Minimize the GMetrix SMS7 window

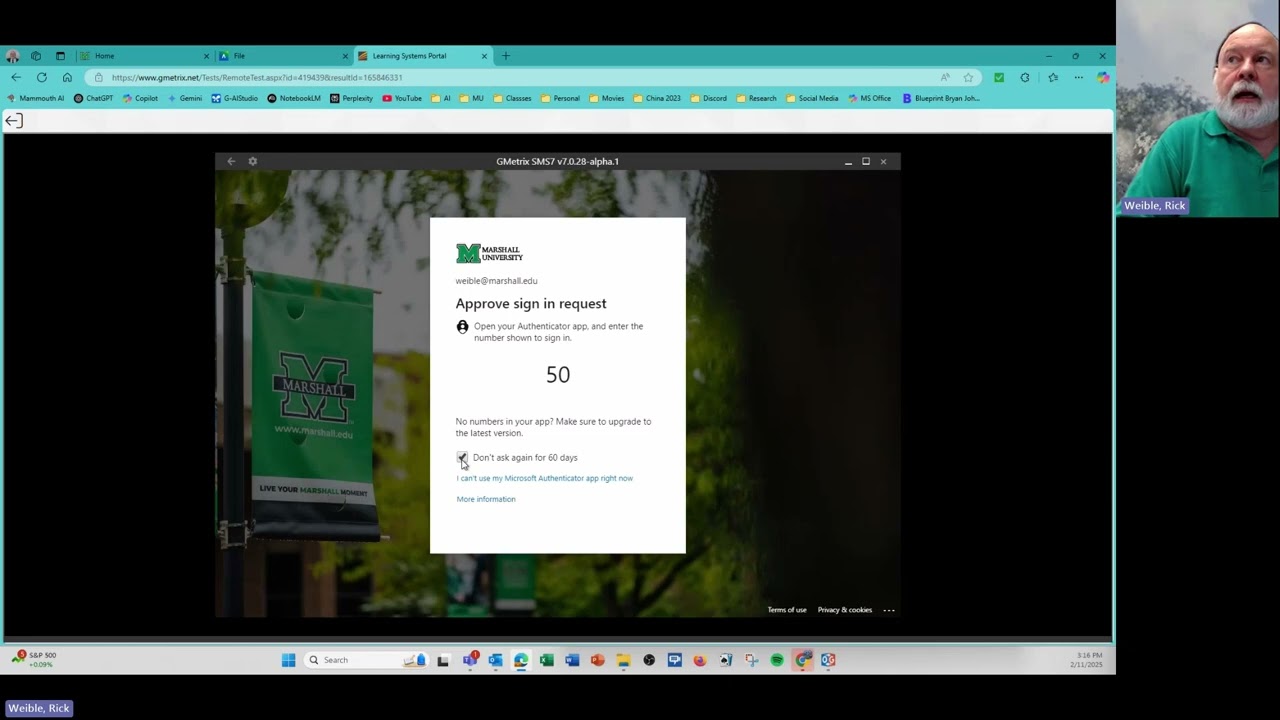tap(848, 161)
